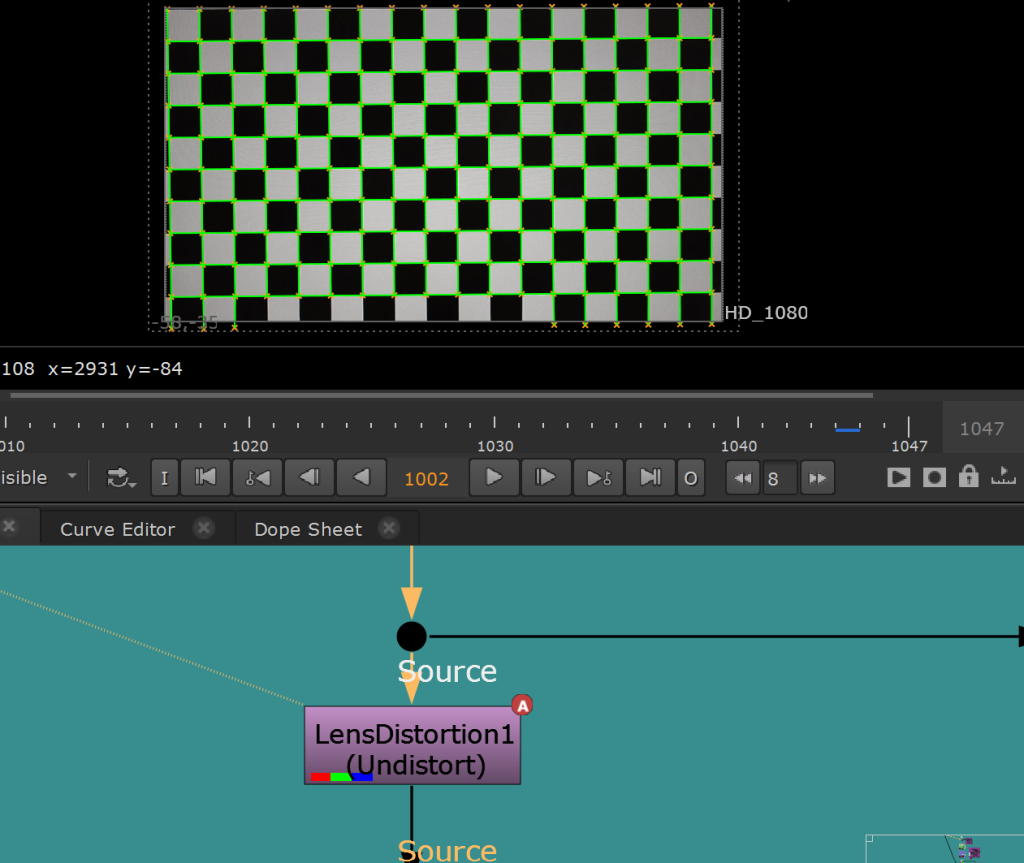The height and width of the screenshot is (863, 1024).
Task: Play the sequence backward
Action: (x=361, y=478)
